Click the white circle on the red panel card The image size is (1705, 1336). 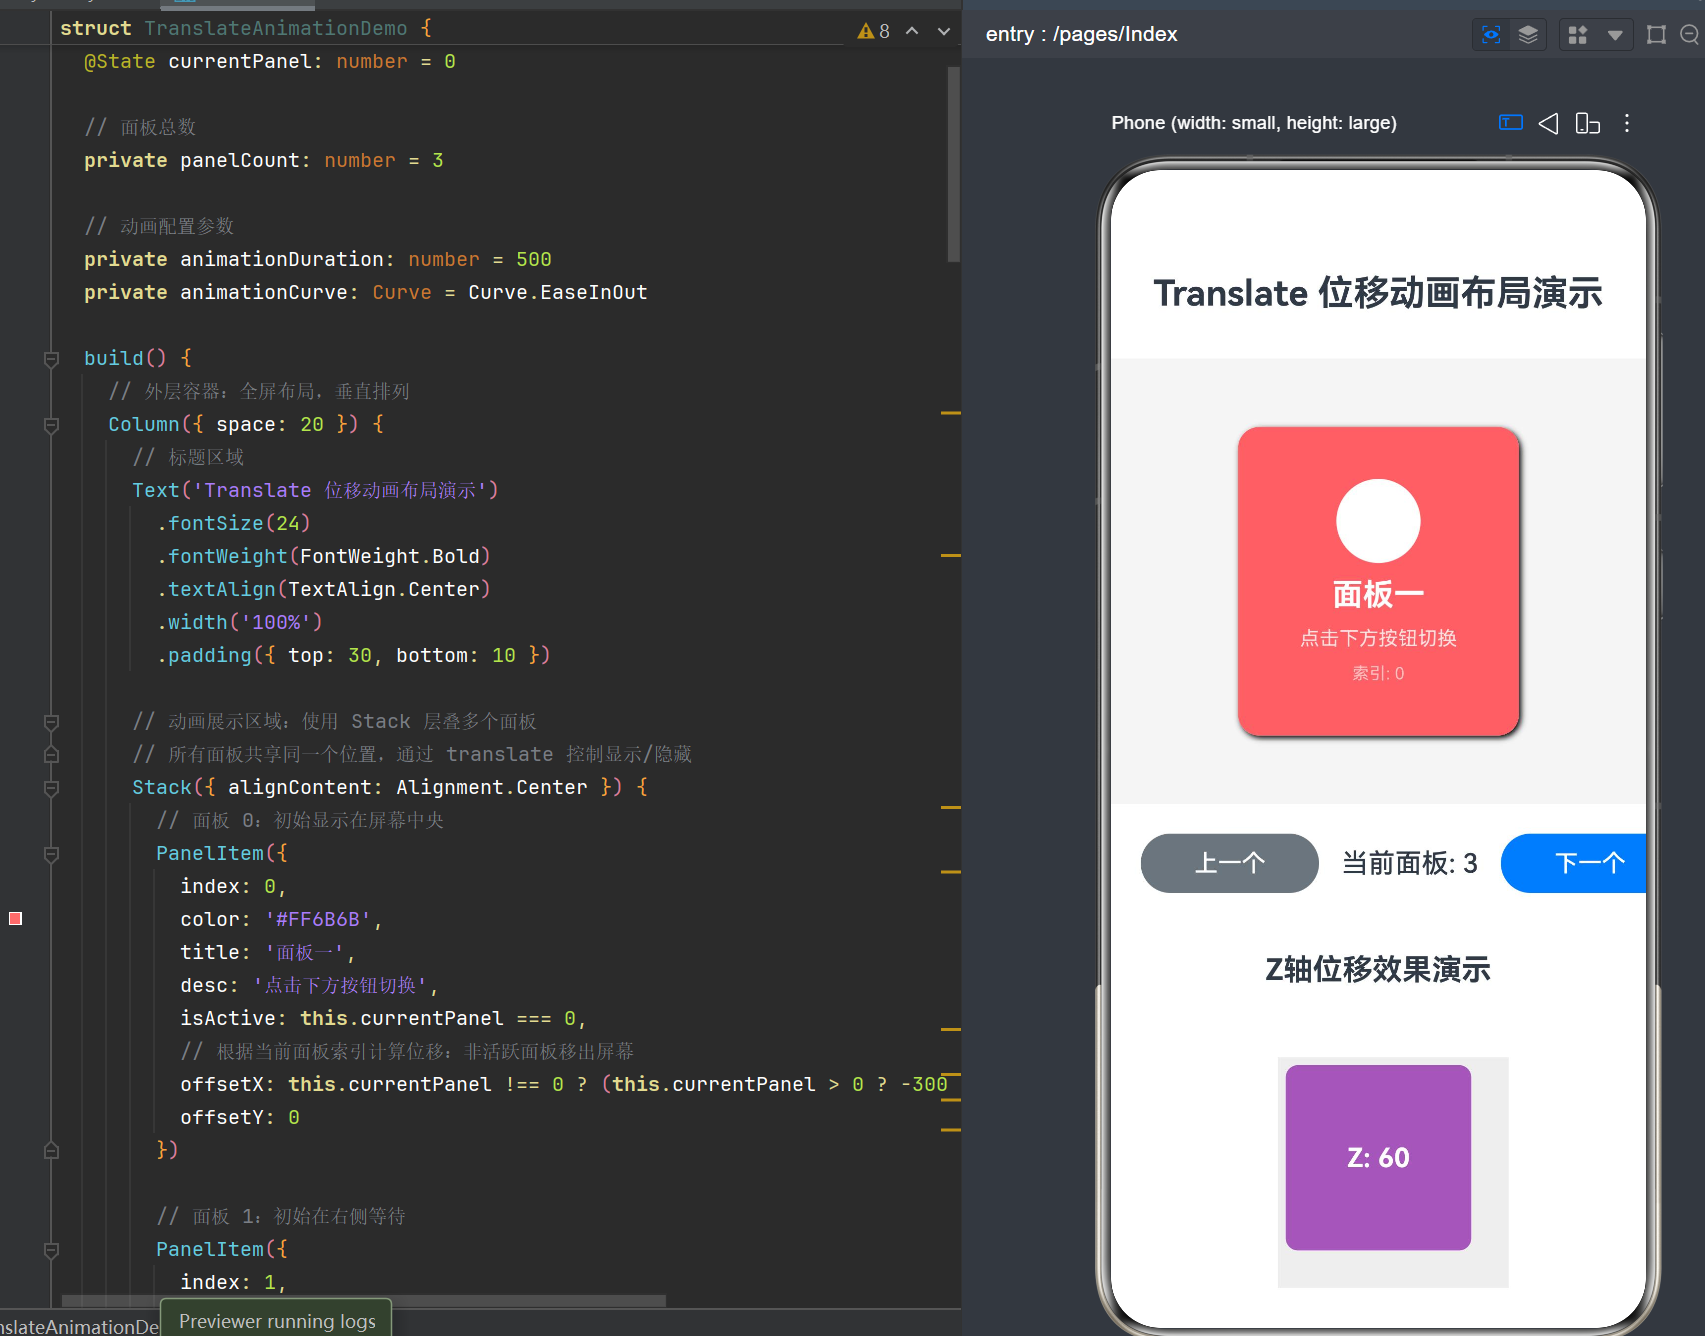(x=1378, y=521)
